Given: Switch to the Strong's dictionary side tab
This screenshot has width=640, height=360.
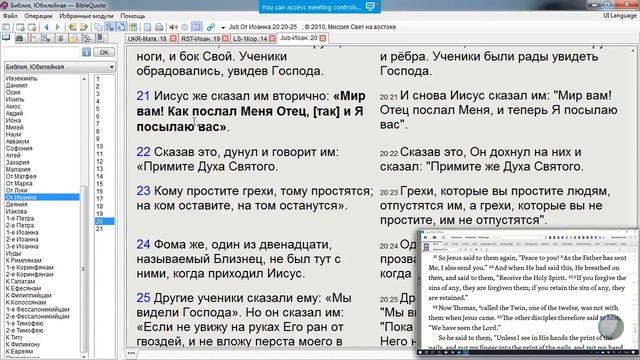Looking at the screenshot, I should 47,38.
